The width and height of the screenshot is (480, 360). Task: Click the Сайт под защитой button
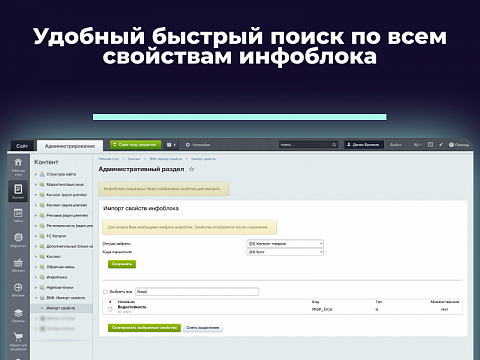[x=136, y=145]
